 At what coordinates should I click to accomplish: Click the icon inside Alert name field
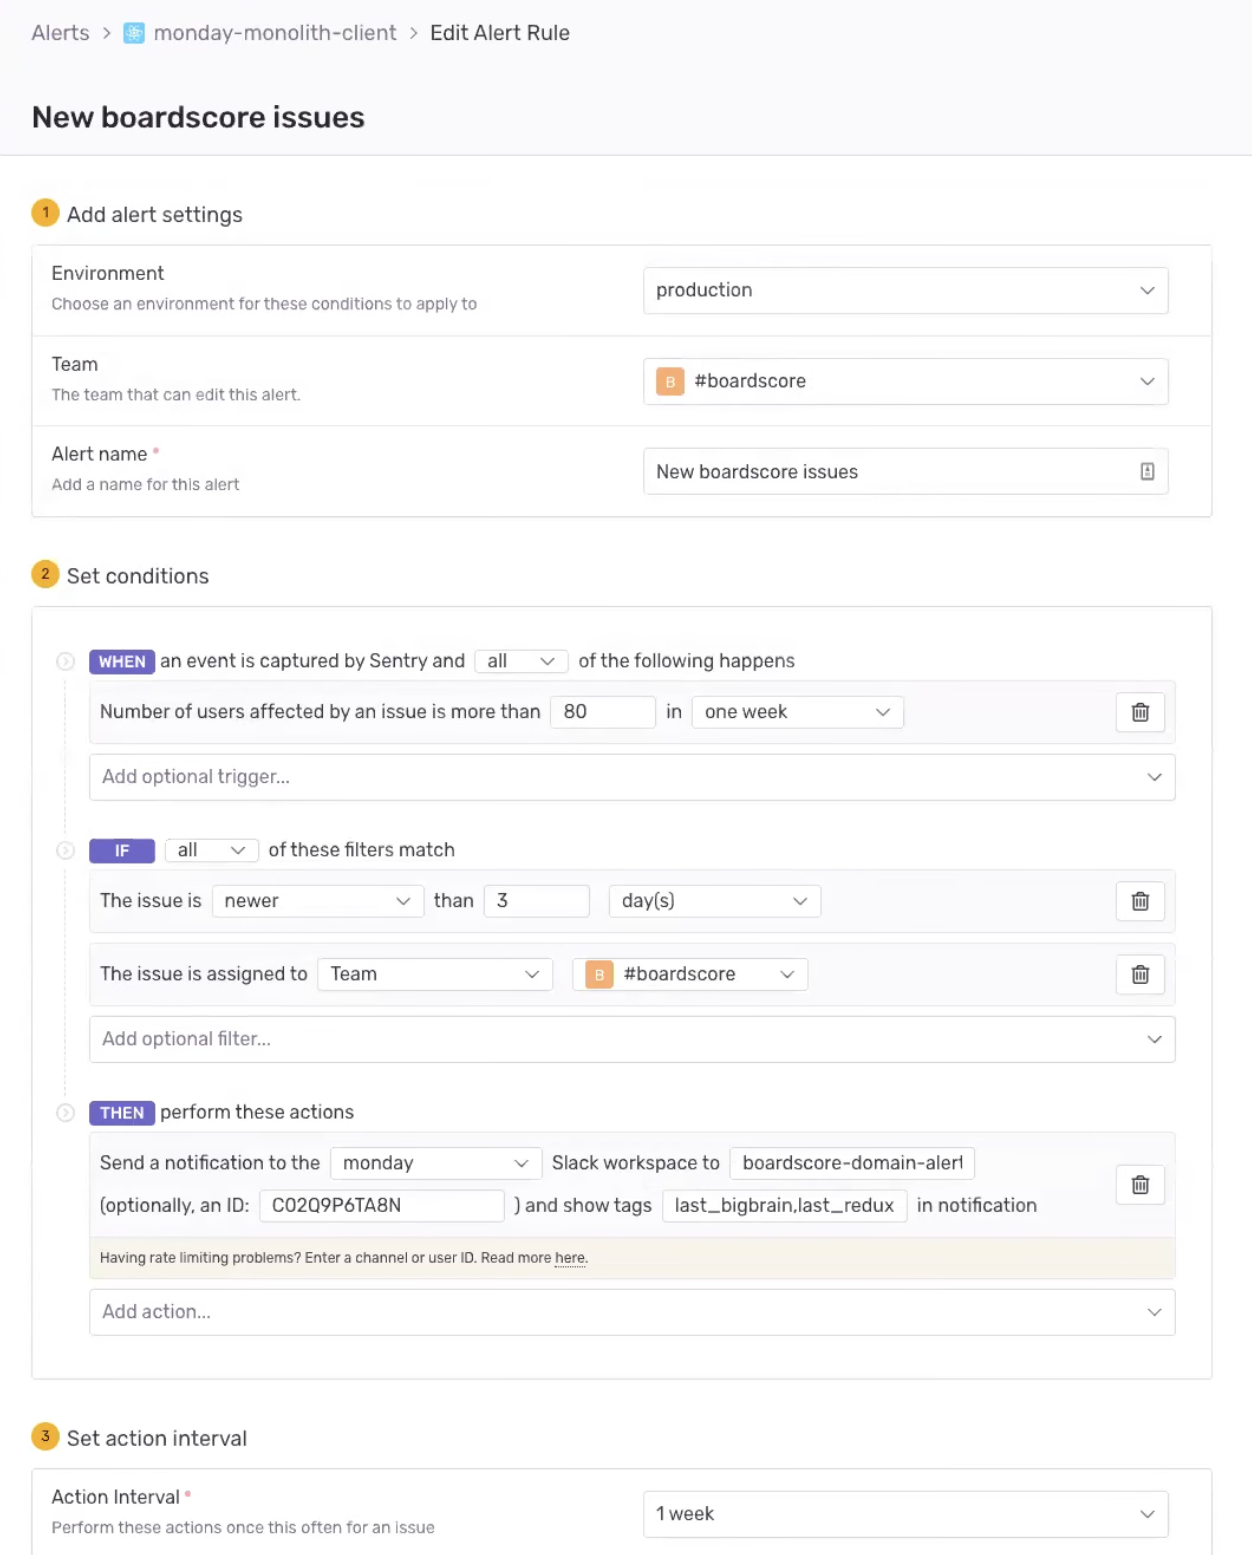click(x=1147, y=472)
